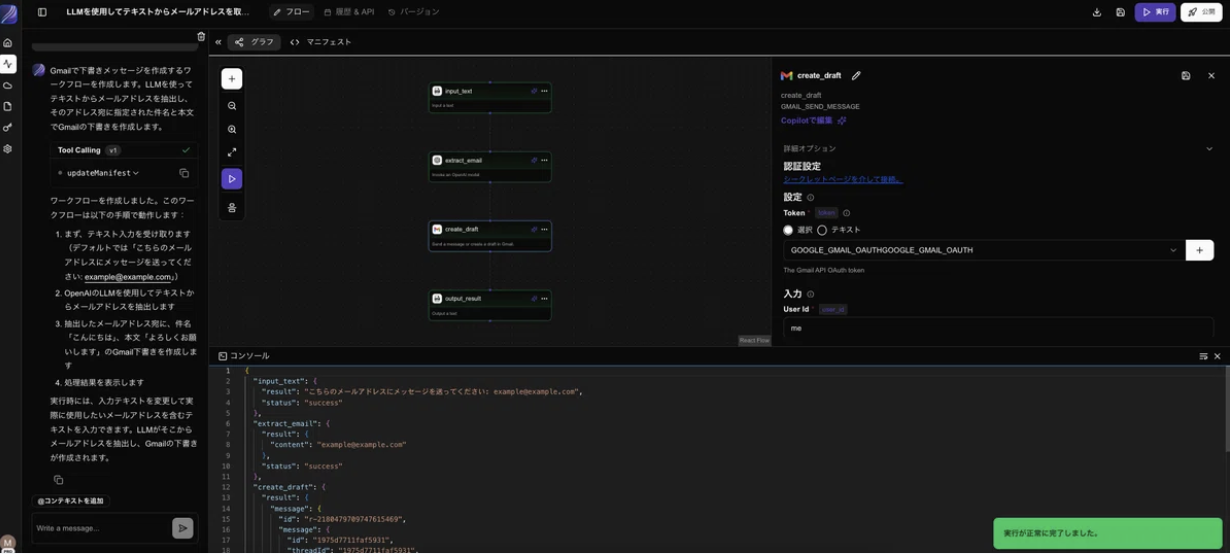1230x554 pixels.
Task: Expand the updateManifest tool call
Action: click(x=103, y=173)
